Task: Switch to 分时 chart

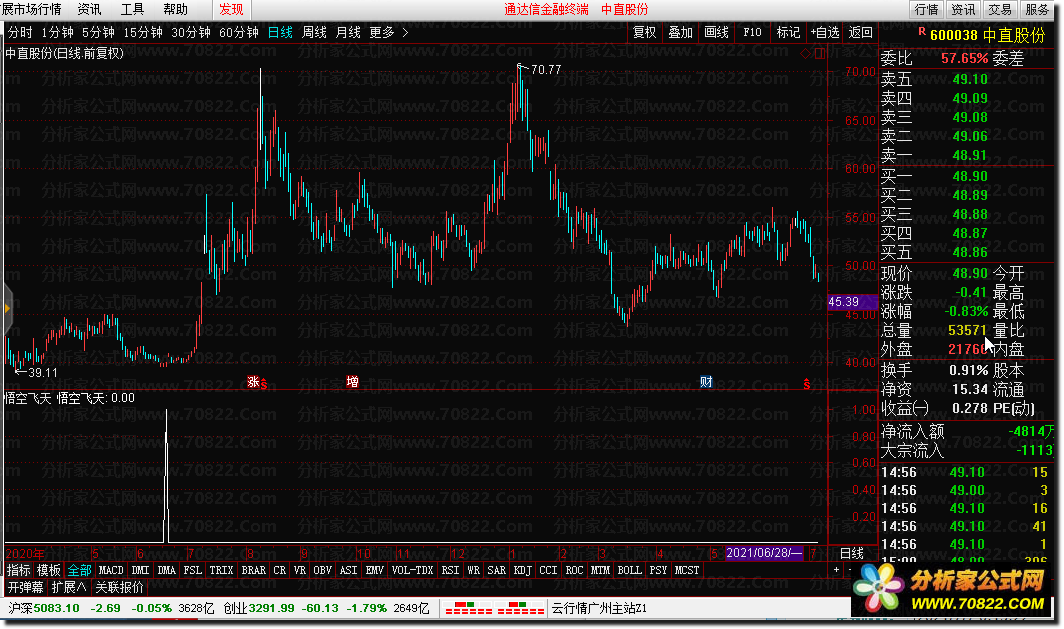Action: coord(20,32)
